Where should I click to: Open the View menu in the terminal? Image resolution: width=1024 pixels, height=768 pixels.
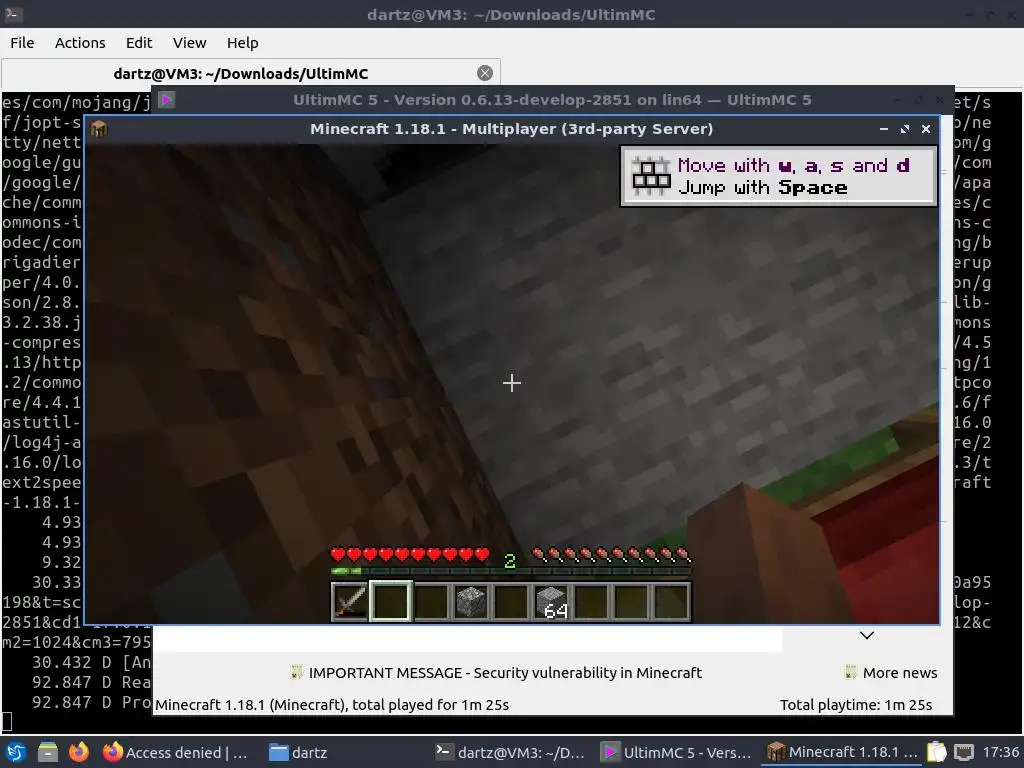189,42
